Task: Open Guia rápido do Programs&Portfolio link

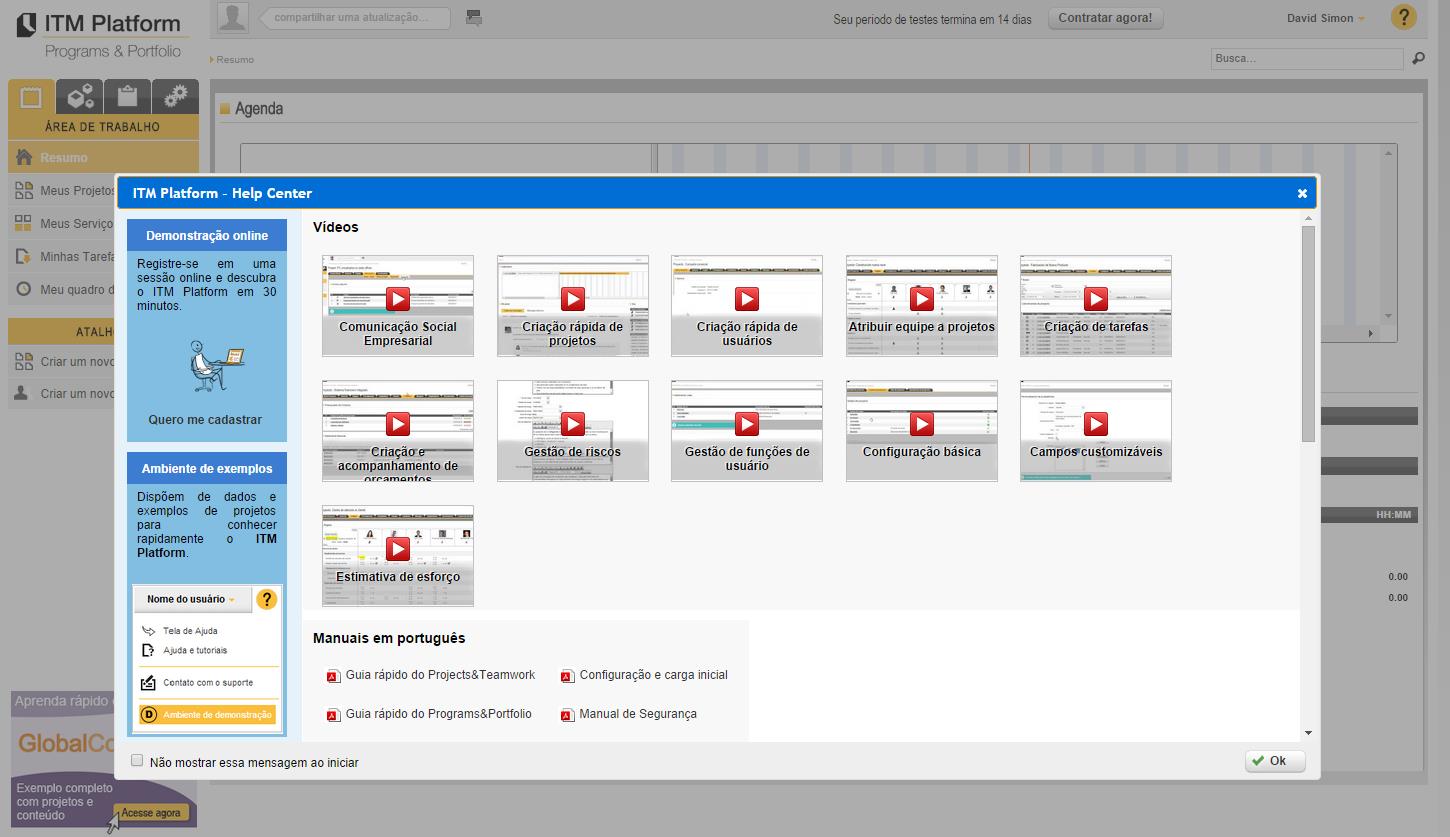Action: tap(438, 714)
